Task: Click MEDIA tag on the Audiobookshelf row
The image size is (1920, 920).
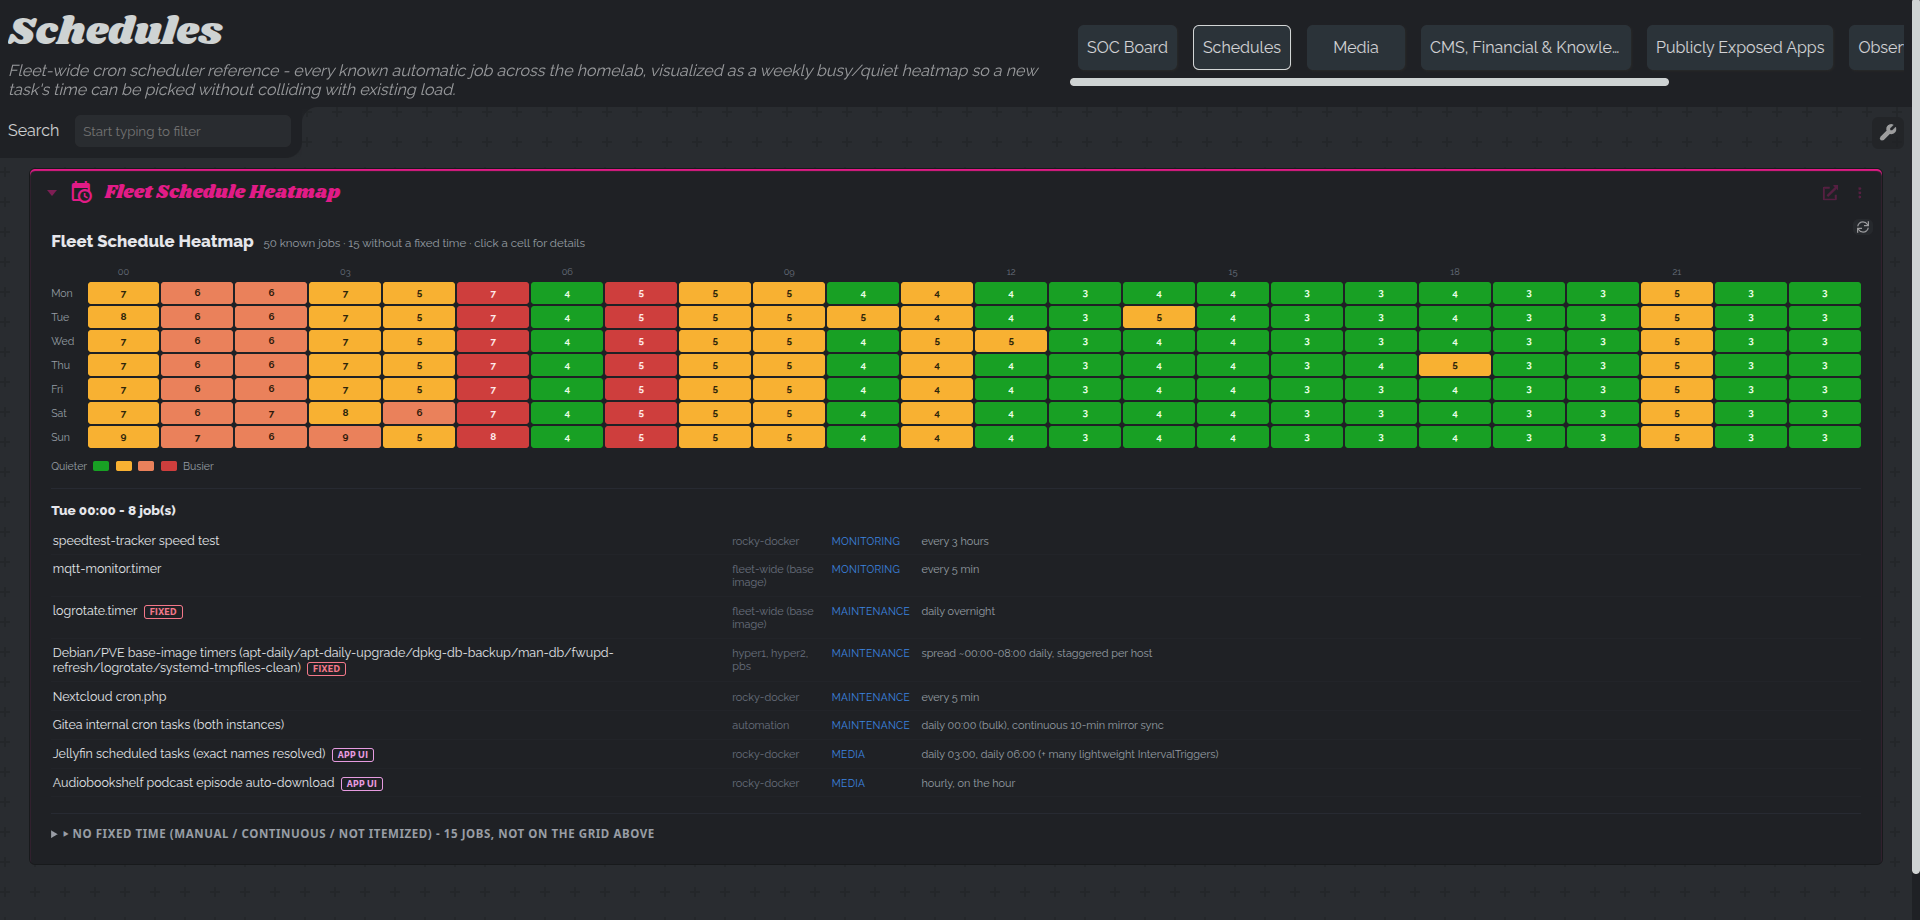Action: 848,783
